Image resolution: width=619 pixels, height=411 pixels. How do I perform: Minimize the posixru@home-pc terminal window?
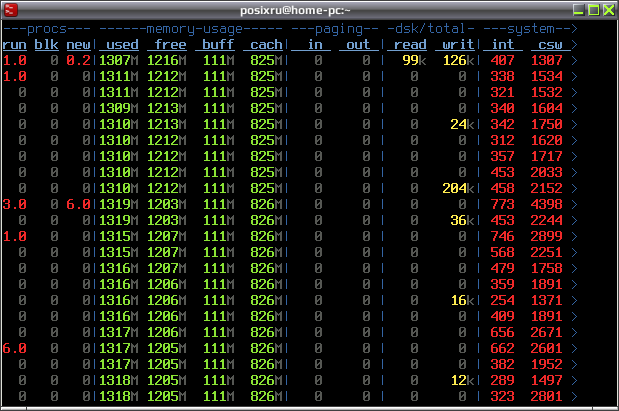pyautogui.click(x=578, y=10)
